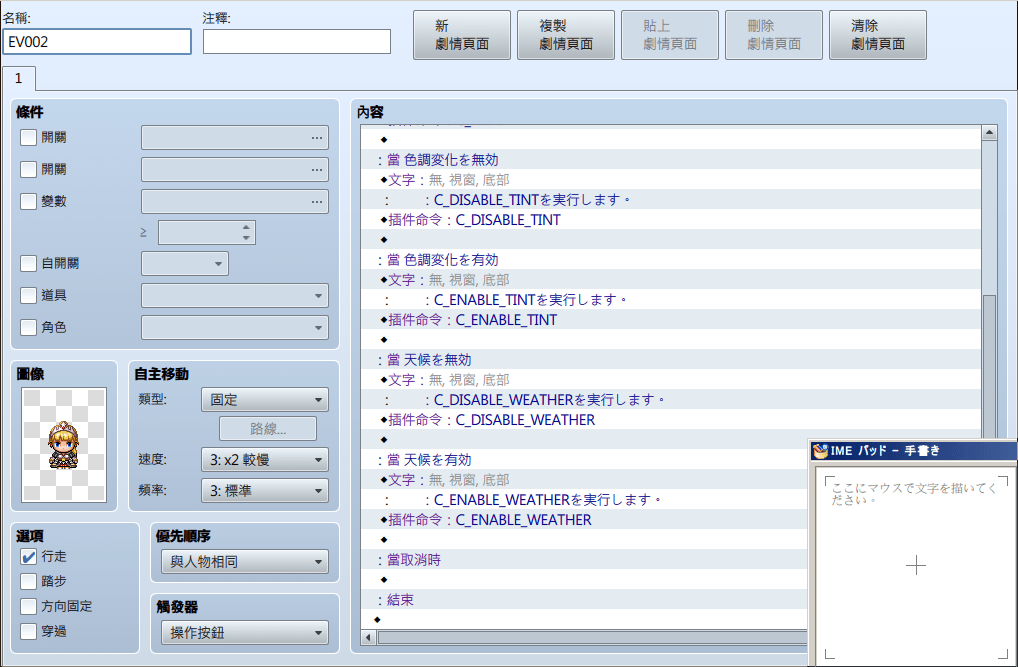Open the second 開關 switch selector ellipsis
1018x667 pixels.
coord(316,170)
